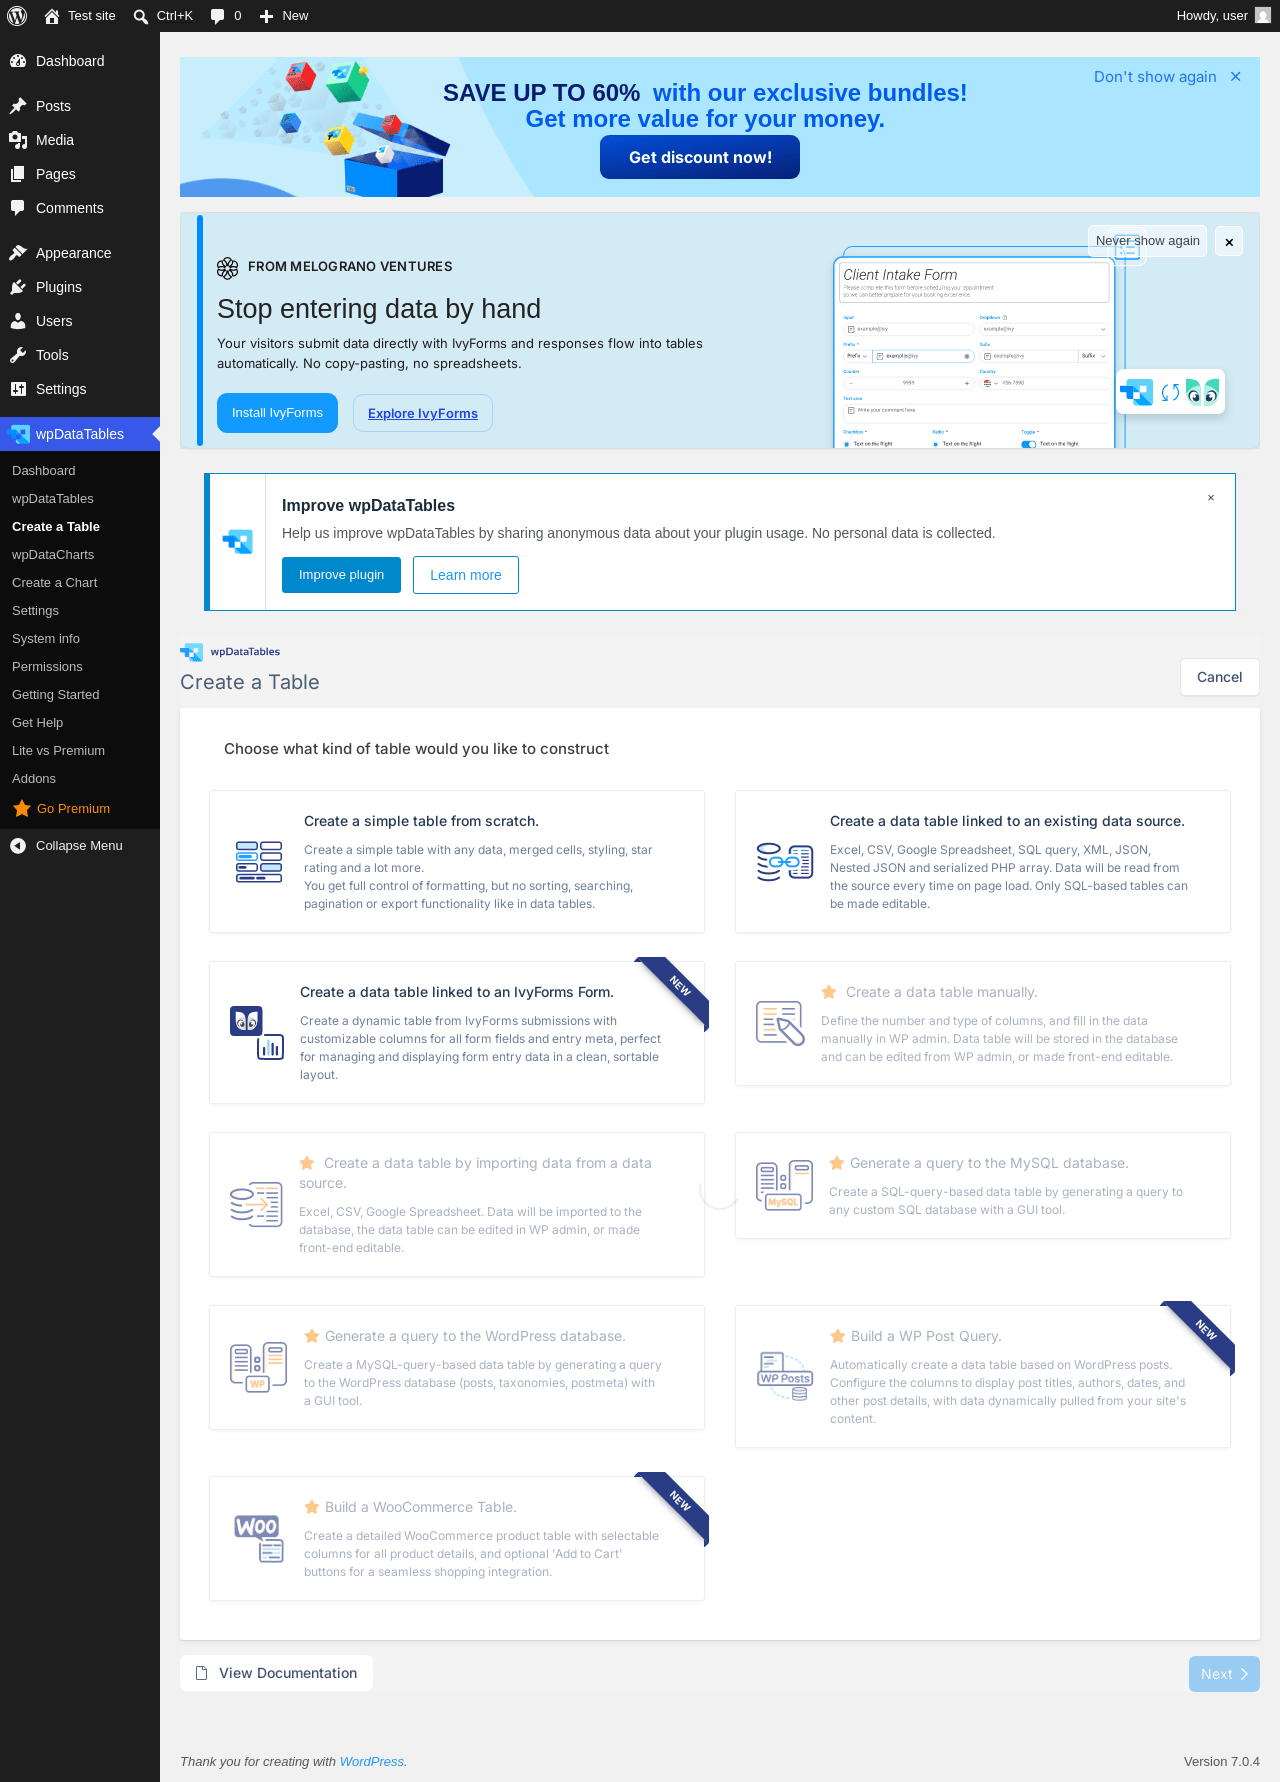Click the Posts pin icon

pyautogui.click(x=18, y=106)
